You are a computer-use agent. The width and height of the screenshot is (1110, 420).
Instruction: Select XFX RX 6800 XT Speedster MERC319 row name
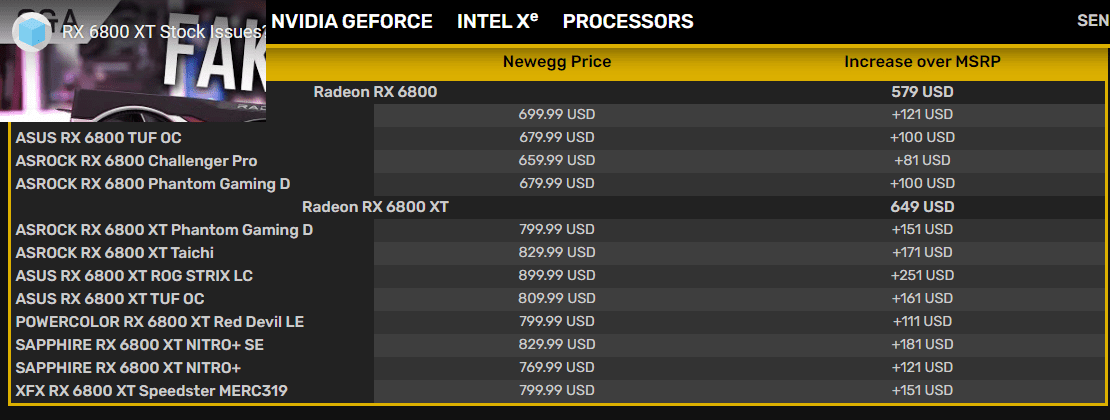click(151, 390)
